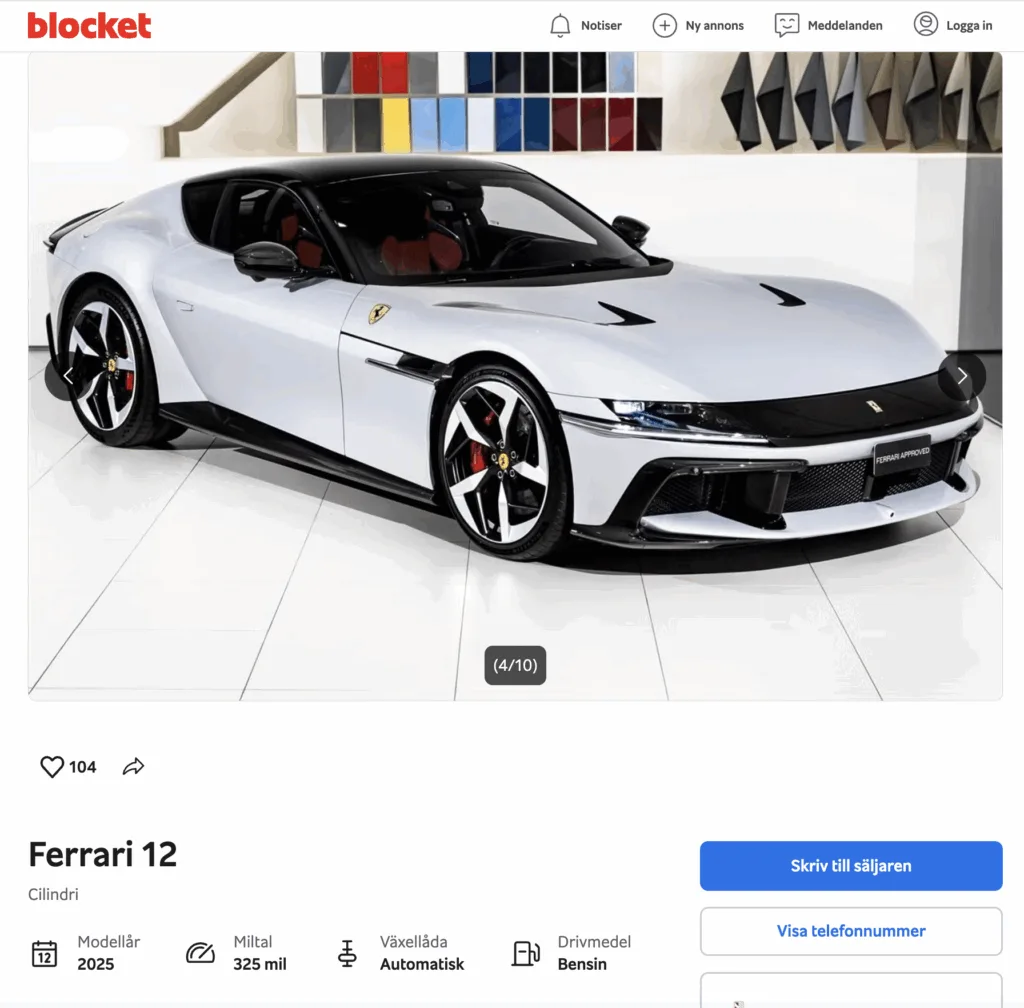The image size is (1024, 1008).
Task: Go to the previous car photo
Action: pyautogui.click(x=68, y=376)
